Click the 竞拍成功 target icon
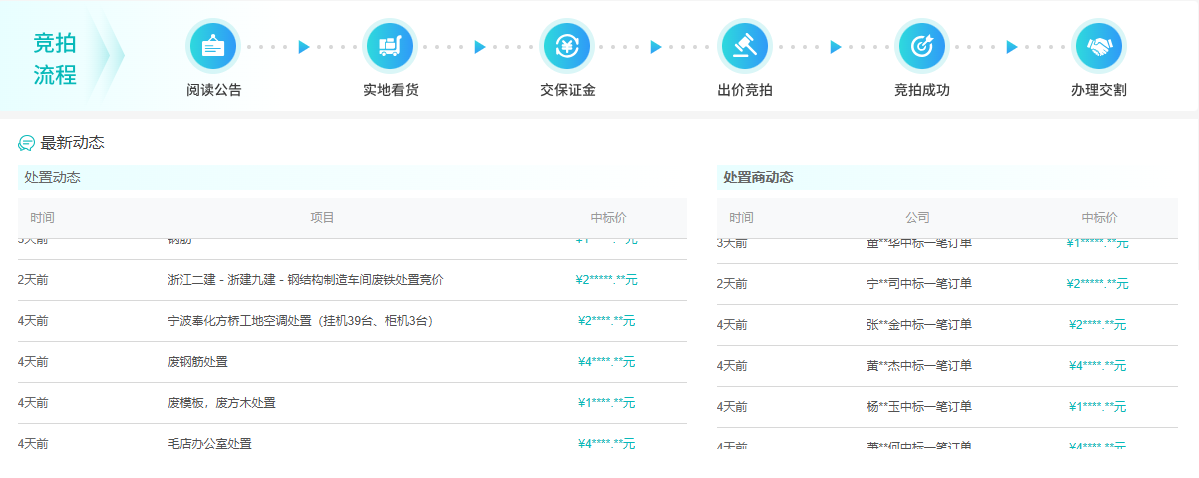The height and width of the screenshot is (478, 1199). pos(921,46)
